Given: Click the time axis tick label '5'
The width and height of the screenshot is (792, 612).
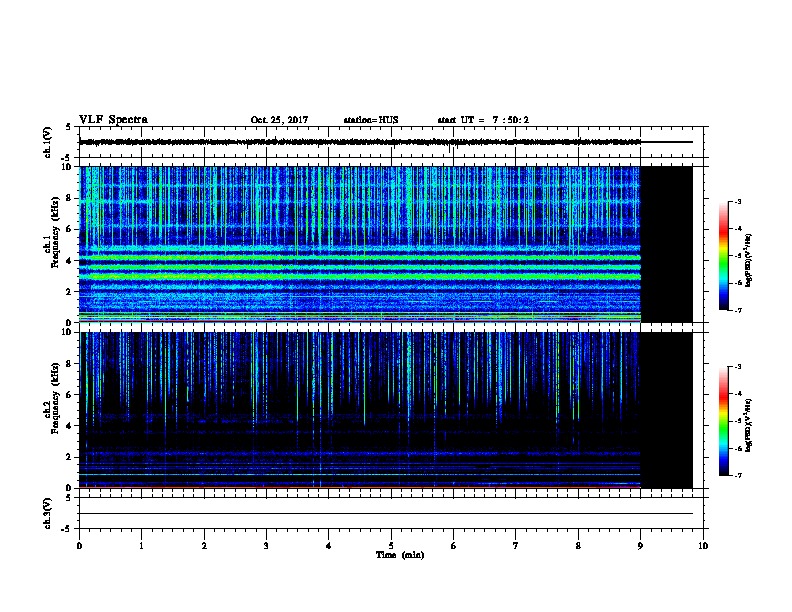Looking at the screenshot, I should pos(391,545).
